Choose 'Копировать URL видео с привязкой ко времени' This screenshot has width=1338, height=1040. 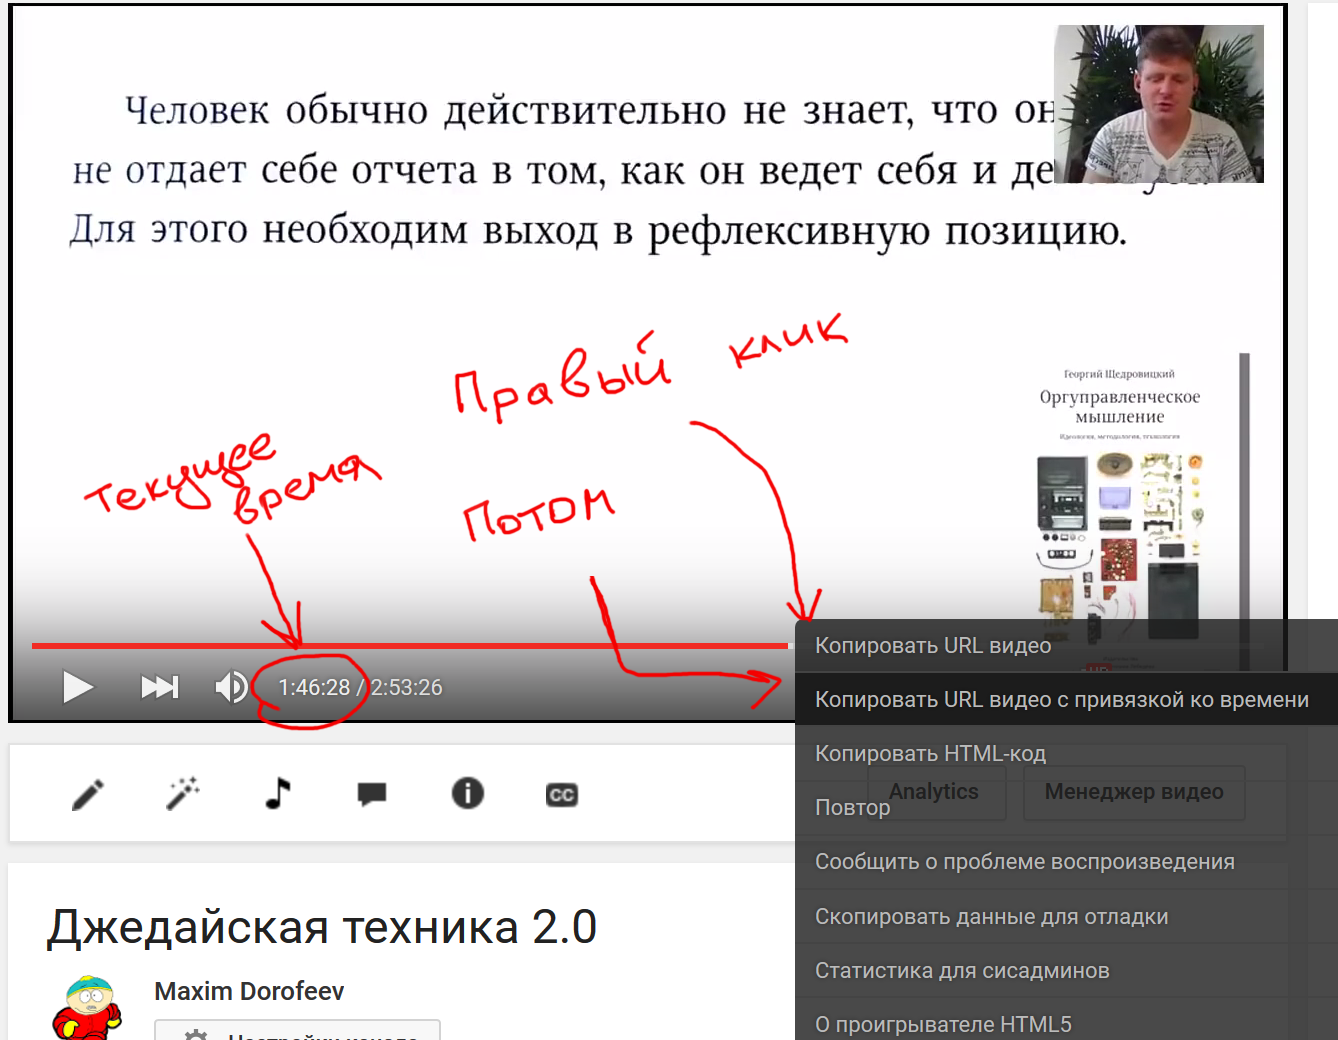point(1061,700)
